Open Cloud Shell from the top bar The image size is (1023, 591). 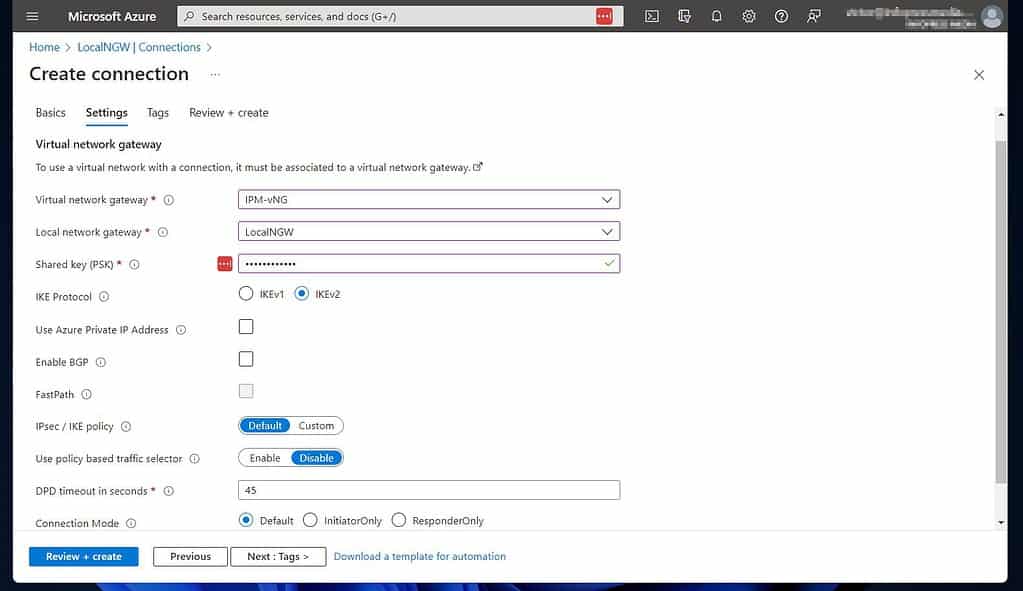tap(651, 16)
